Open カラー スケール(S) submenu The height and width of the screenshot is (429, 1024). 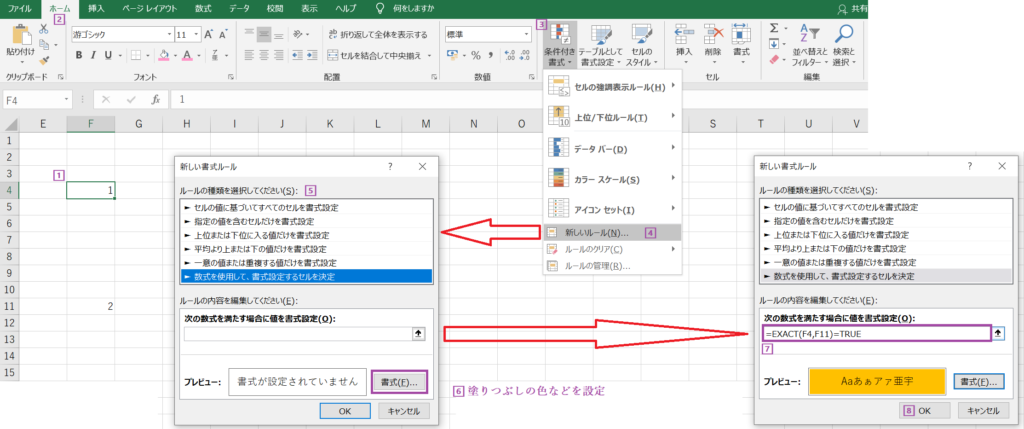click(613, 179)
